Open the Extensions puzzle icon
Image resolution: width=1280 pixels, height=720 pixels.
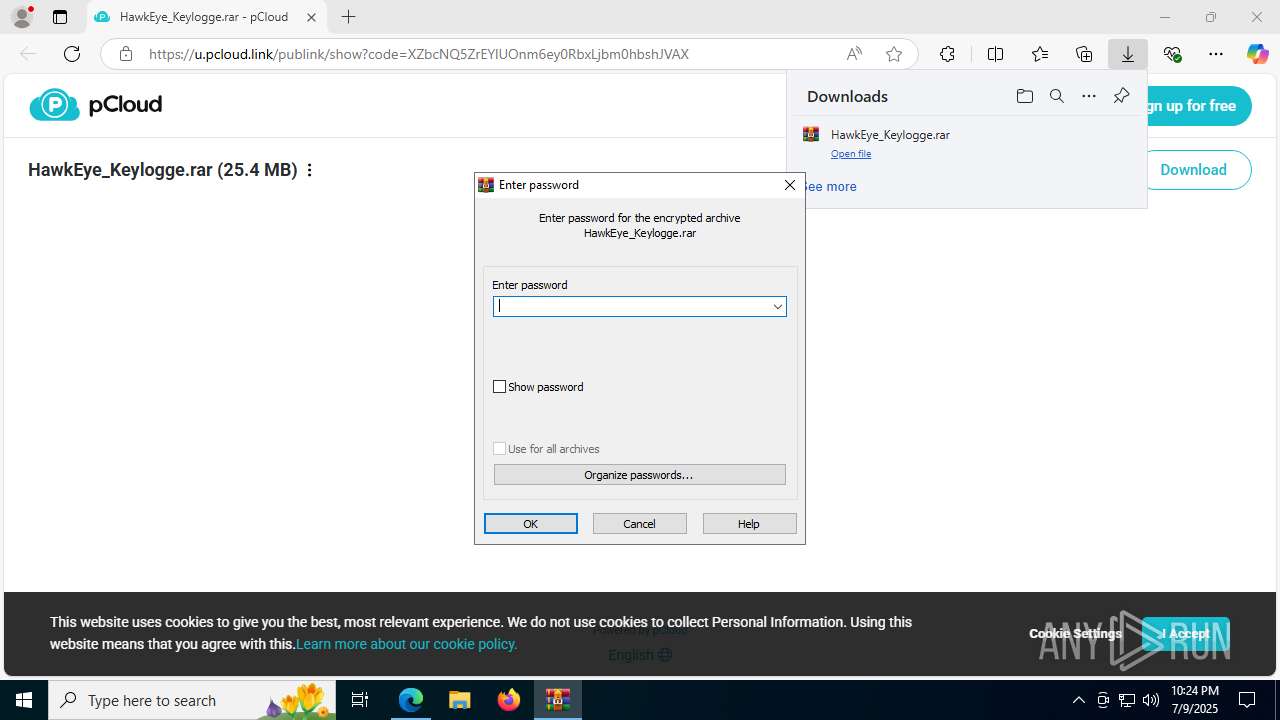point(947,54)
